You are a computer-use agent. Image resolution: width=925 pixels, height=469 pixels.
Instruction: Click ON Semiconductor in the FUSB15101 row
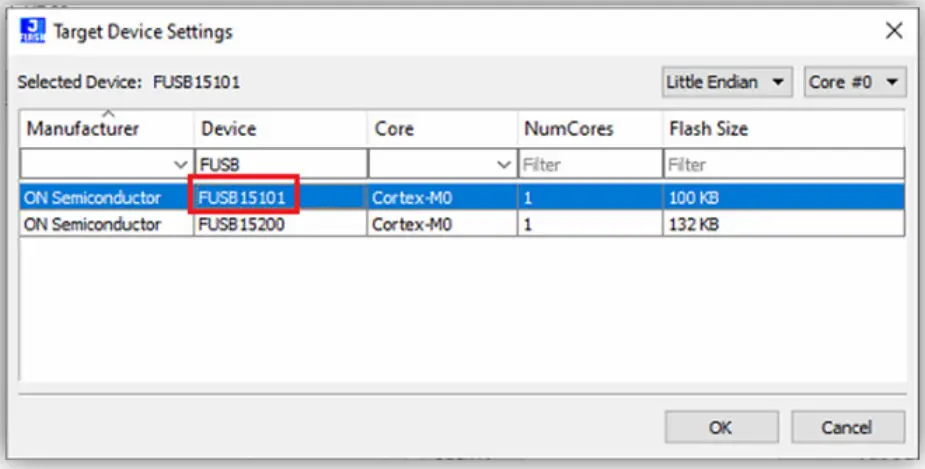106,198
